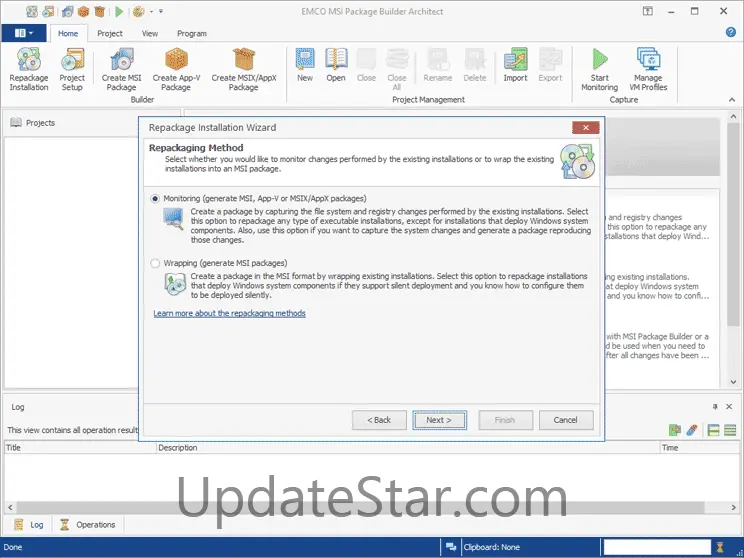Screen dimensions: 744x558
Task: Click the wizard Cancel button
Action: (x=566, y=420)
